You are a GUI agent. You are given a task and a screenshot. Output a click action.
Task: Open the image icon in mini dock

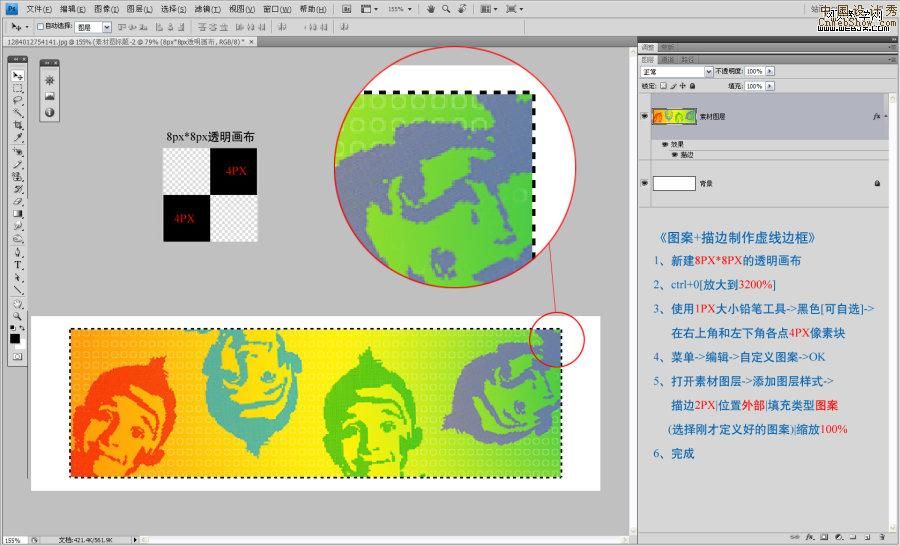50,96
